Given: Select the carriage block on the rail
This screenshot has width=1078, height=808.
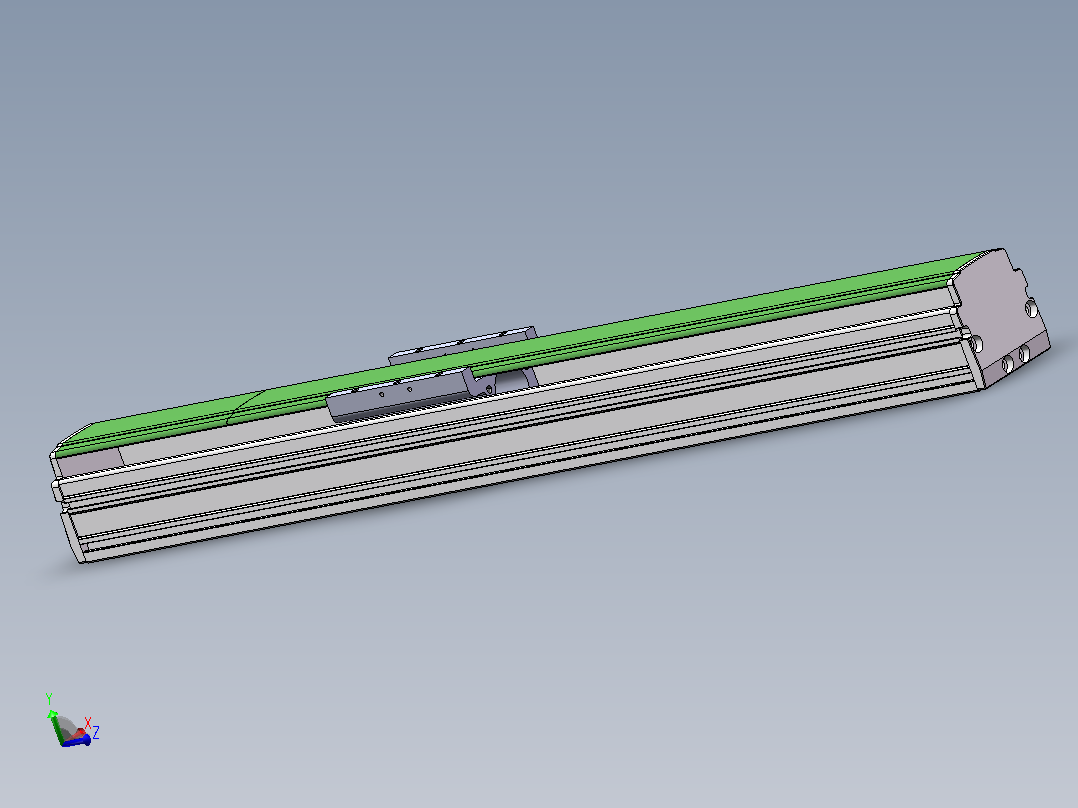Looking at the screenshot, I should pyautogui.click(x=411, y=394).
